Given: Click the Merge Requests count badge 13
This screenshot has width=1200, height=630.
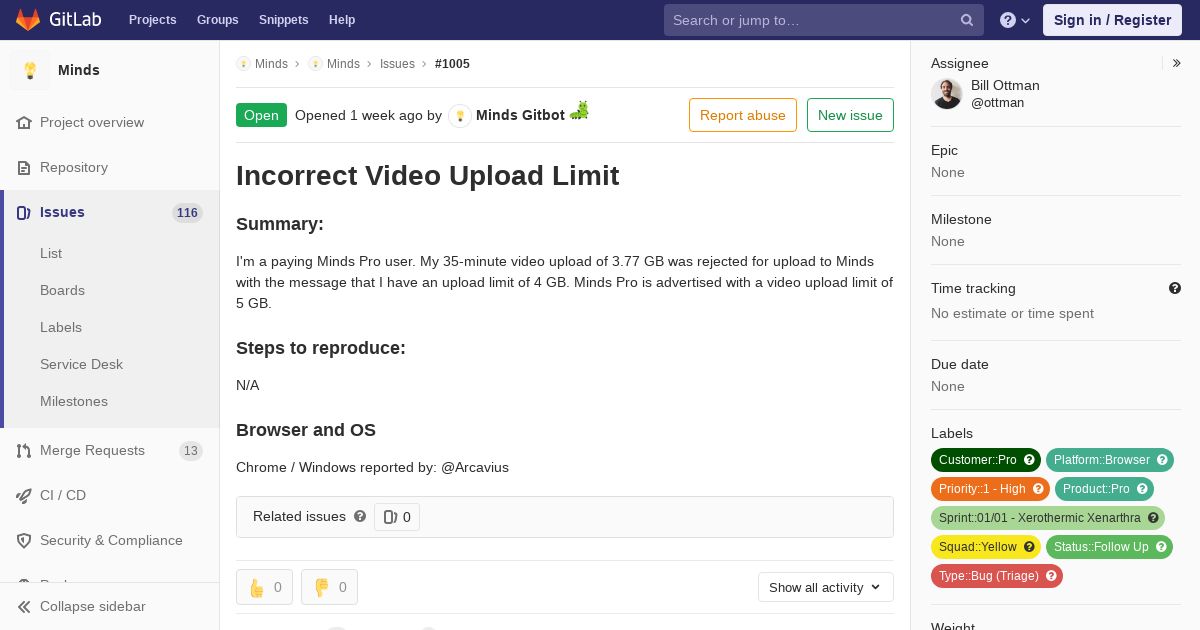Looking at the screenshot, I should (x=191, y=451).
